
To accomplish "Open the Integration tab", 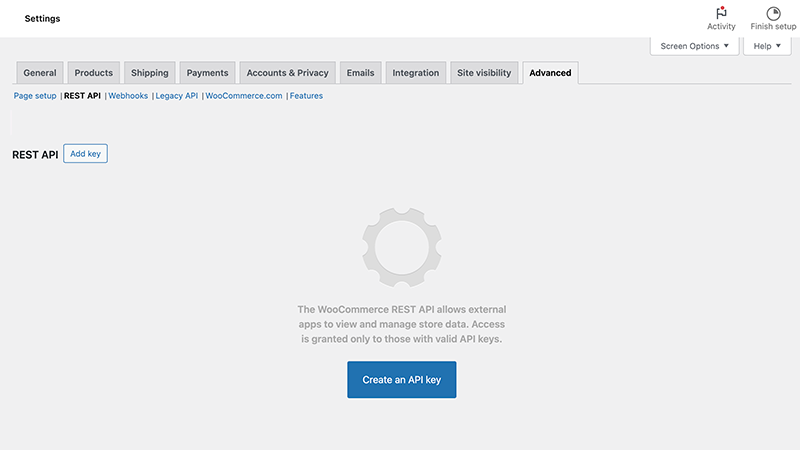I will pos(415,73).
